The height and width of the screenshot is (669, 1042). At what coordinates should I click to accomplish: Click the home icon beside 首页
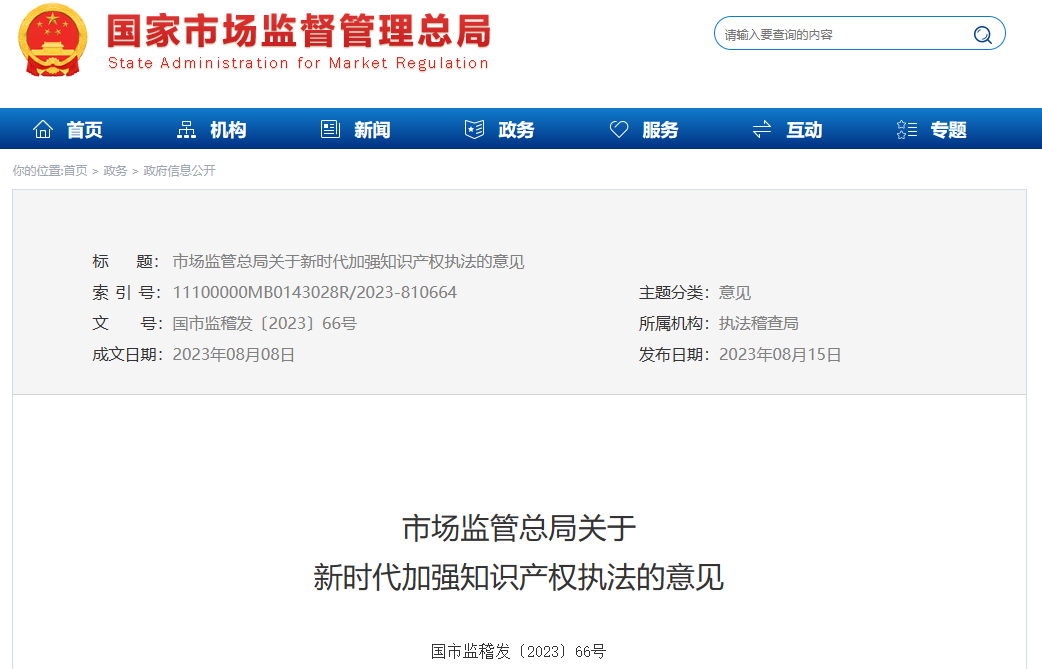43,130
